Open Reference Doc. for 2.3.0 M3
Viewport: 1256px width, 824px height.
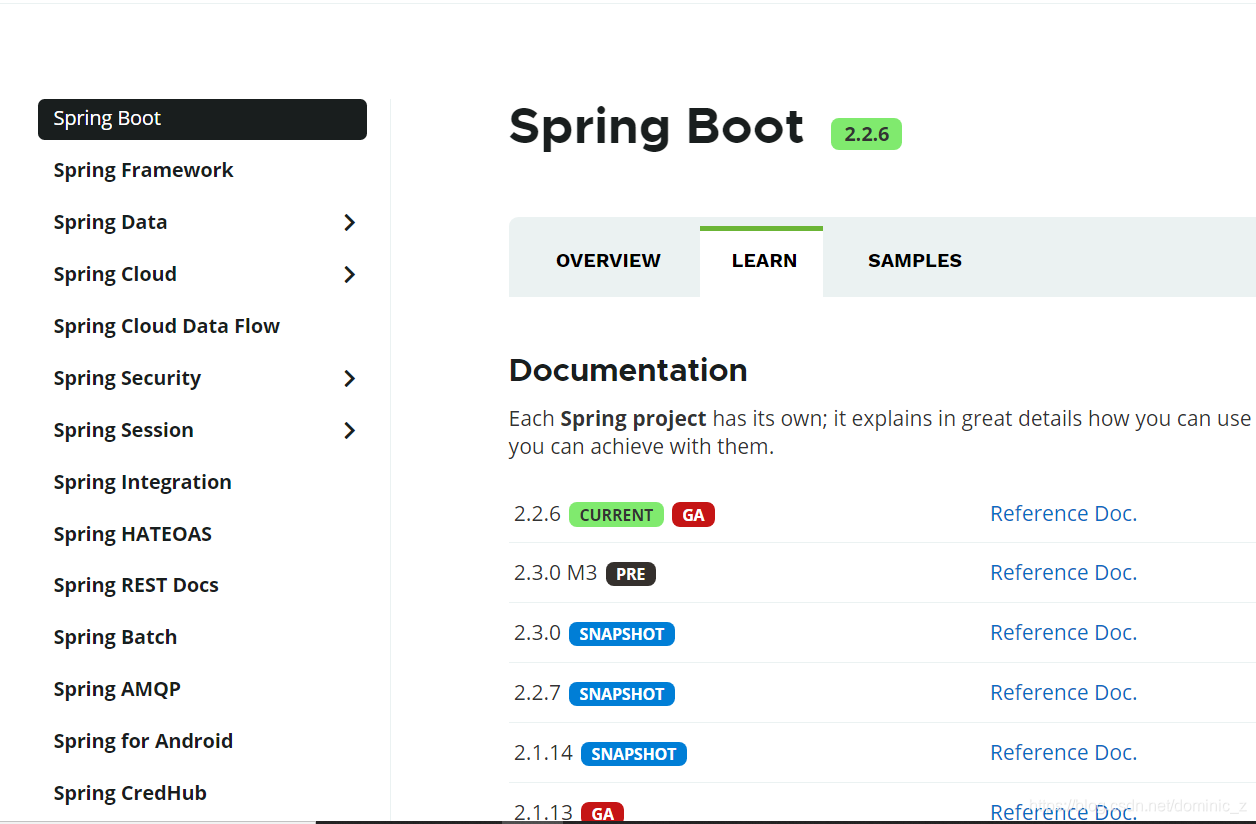point(1063,572)
